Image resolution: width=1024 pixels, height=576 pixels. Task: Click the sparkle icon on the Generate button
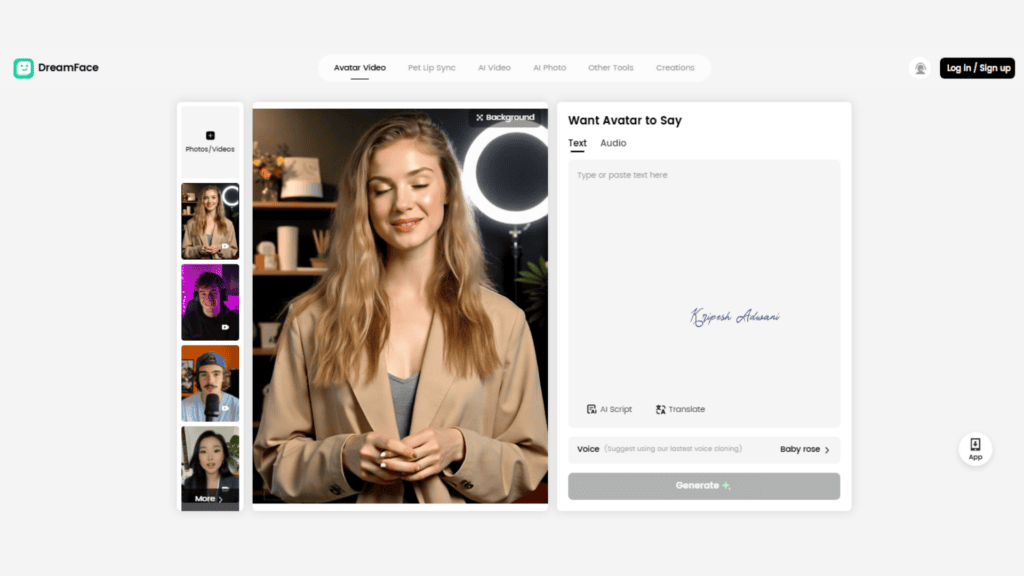click(728, 485)
